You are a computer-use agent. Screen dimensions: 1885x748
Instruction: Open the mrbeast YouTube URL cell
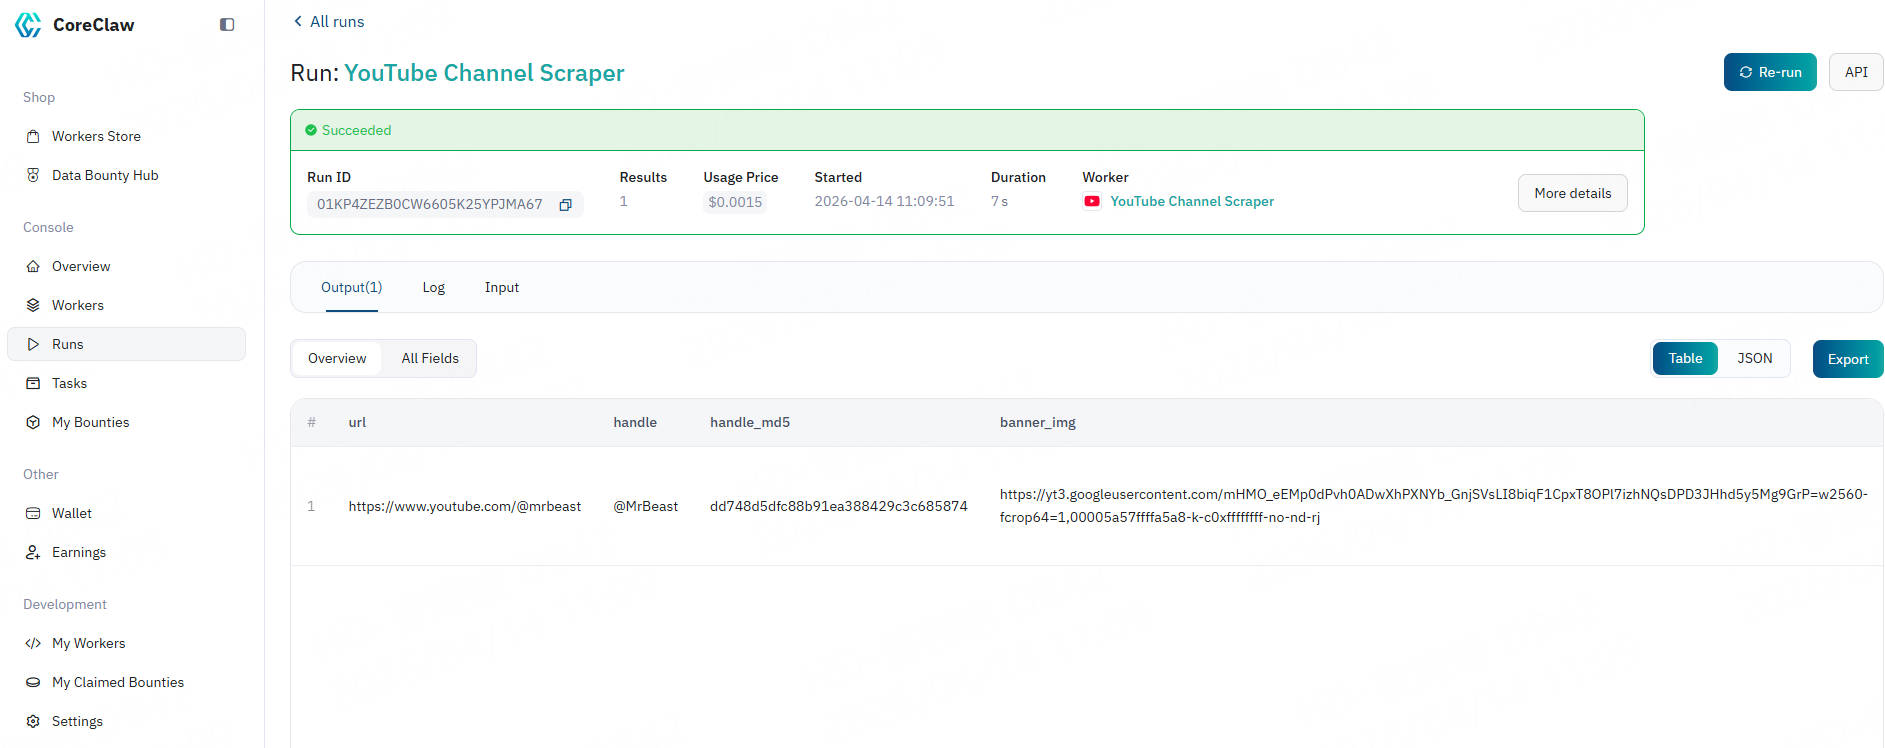click(x=464, y=506)
